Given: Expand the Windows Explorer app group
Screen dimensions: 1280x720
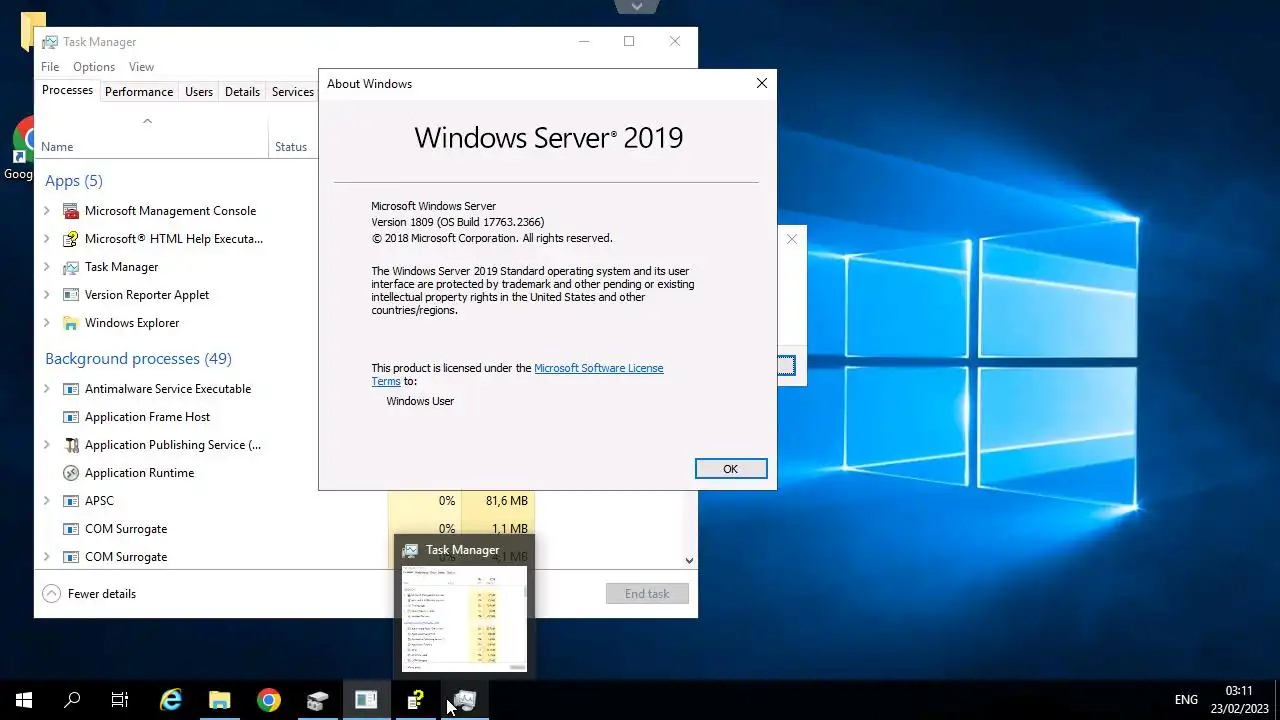Looking at the screenshot, I should (x=47, y=323).
